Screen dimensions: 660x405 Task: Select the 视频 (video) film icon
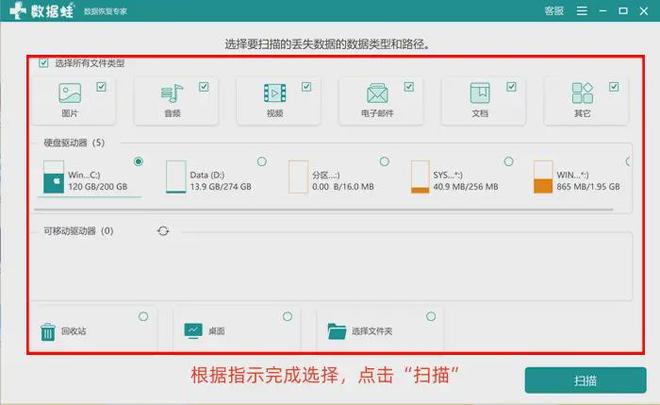pos(274,94)
